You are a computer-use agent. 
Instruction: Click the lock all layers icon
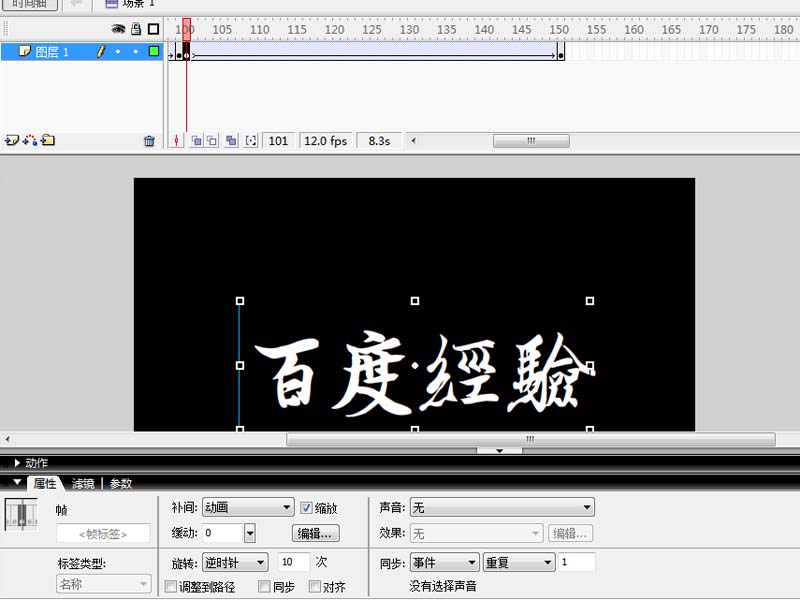pos(136,29)
